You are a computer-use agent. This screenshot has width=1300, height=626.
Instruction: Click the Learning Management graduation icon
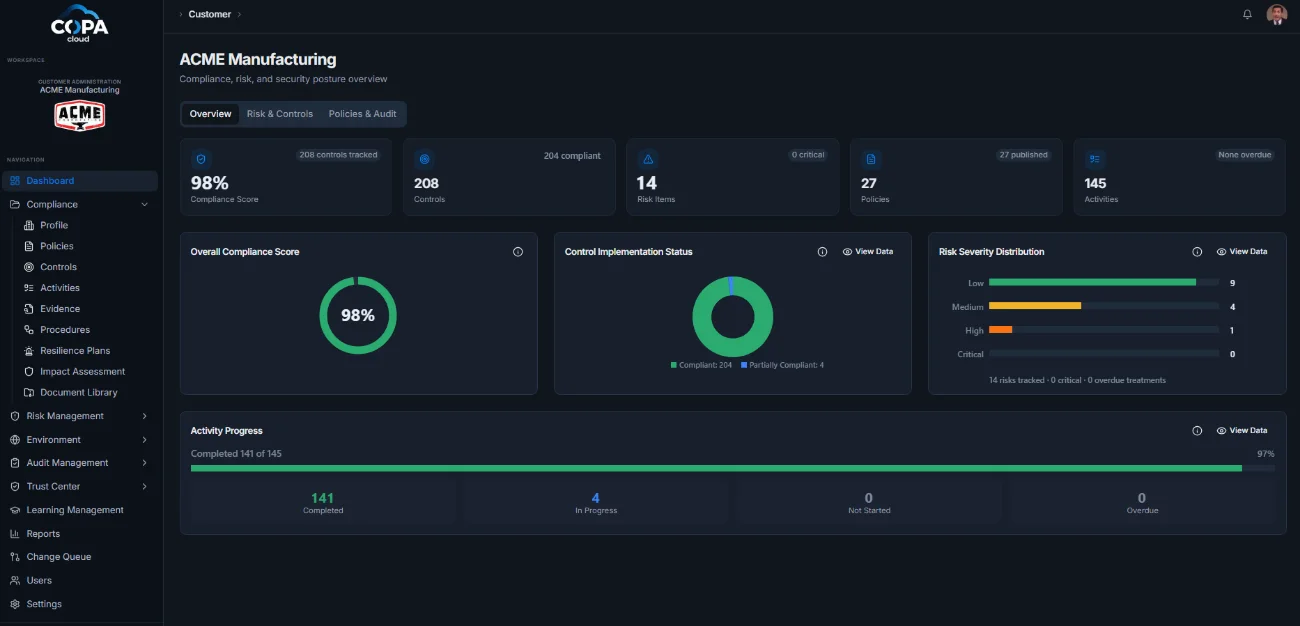15,510
